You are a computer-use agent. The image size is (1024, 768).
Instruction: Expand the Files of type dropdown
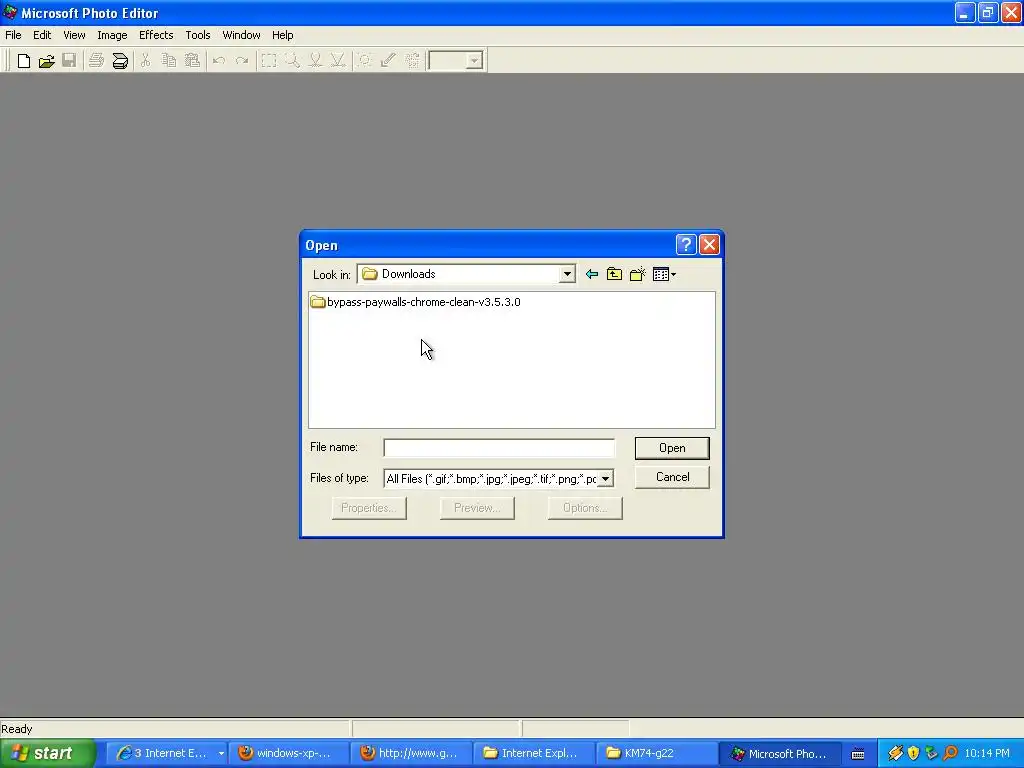pos(605,479)
